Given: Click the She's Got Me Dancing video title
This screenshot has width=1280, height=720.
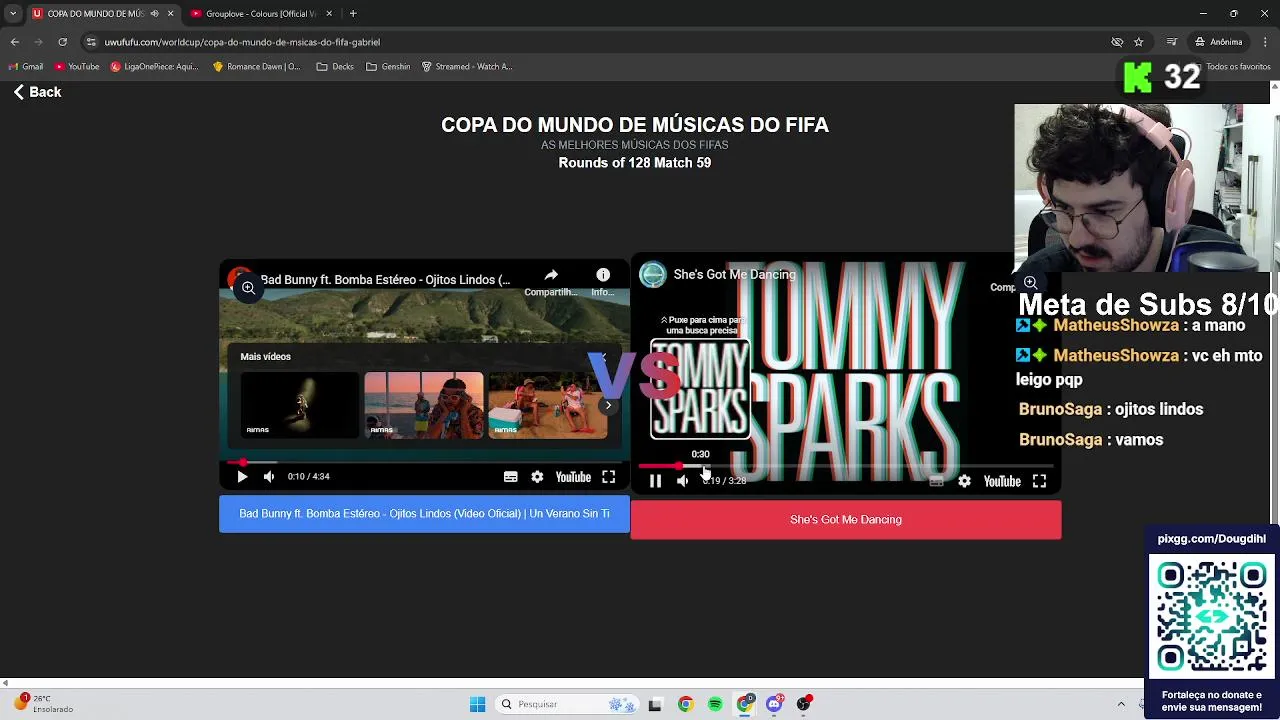Looking at the screenshot, I should pyautogui.click(x=735, y=274).
